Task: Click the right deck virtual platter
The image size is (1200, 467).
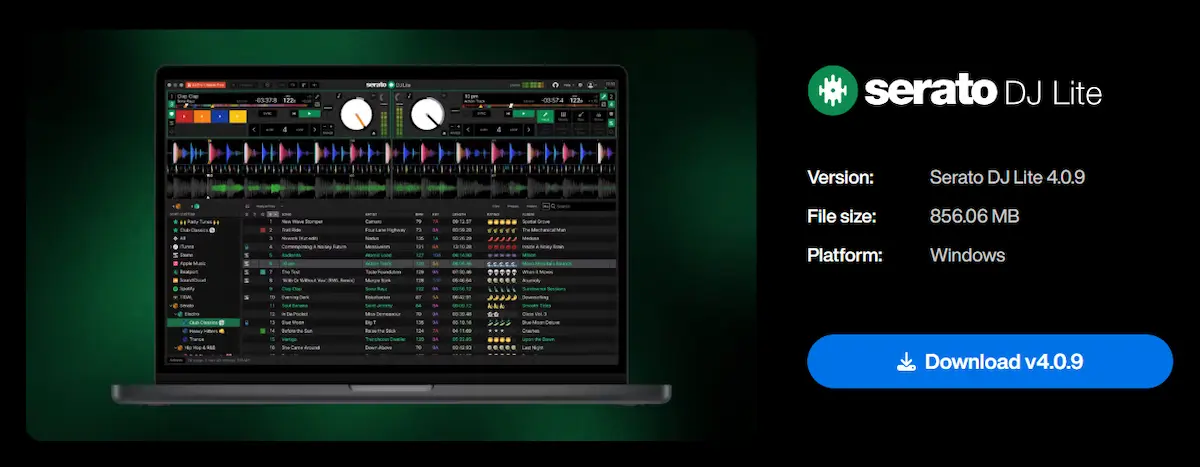Action: pos(428,114)
